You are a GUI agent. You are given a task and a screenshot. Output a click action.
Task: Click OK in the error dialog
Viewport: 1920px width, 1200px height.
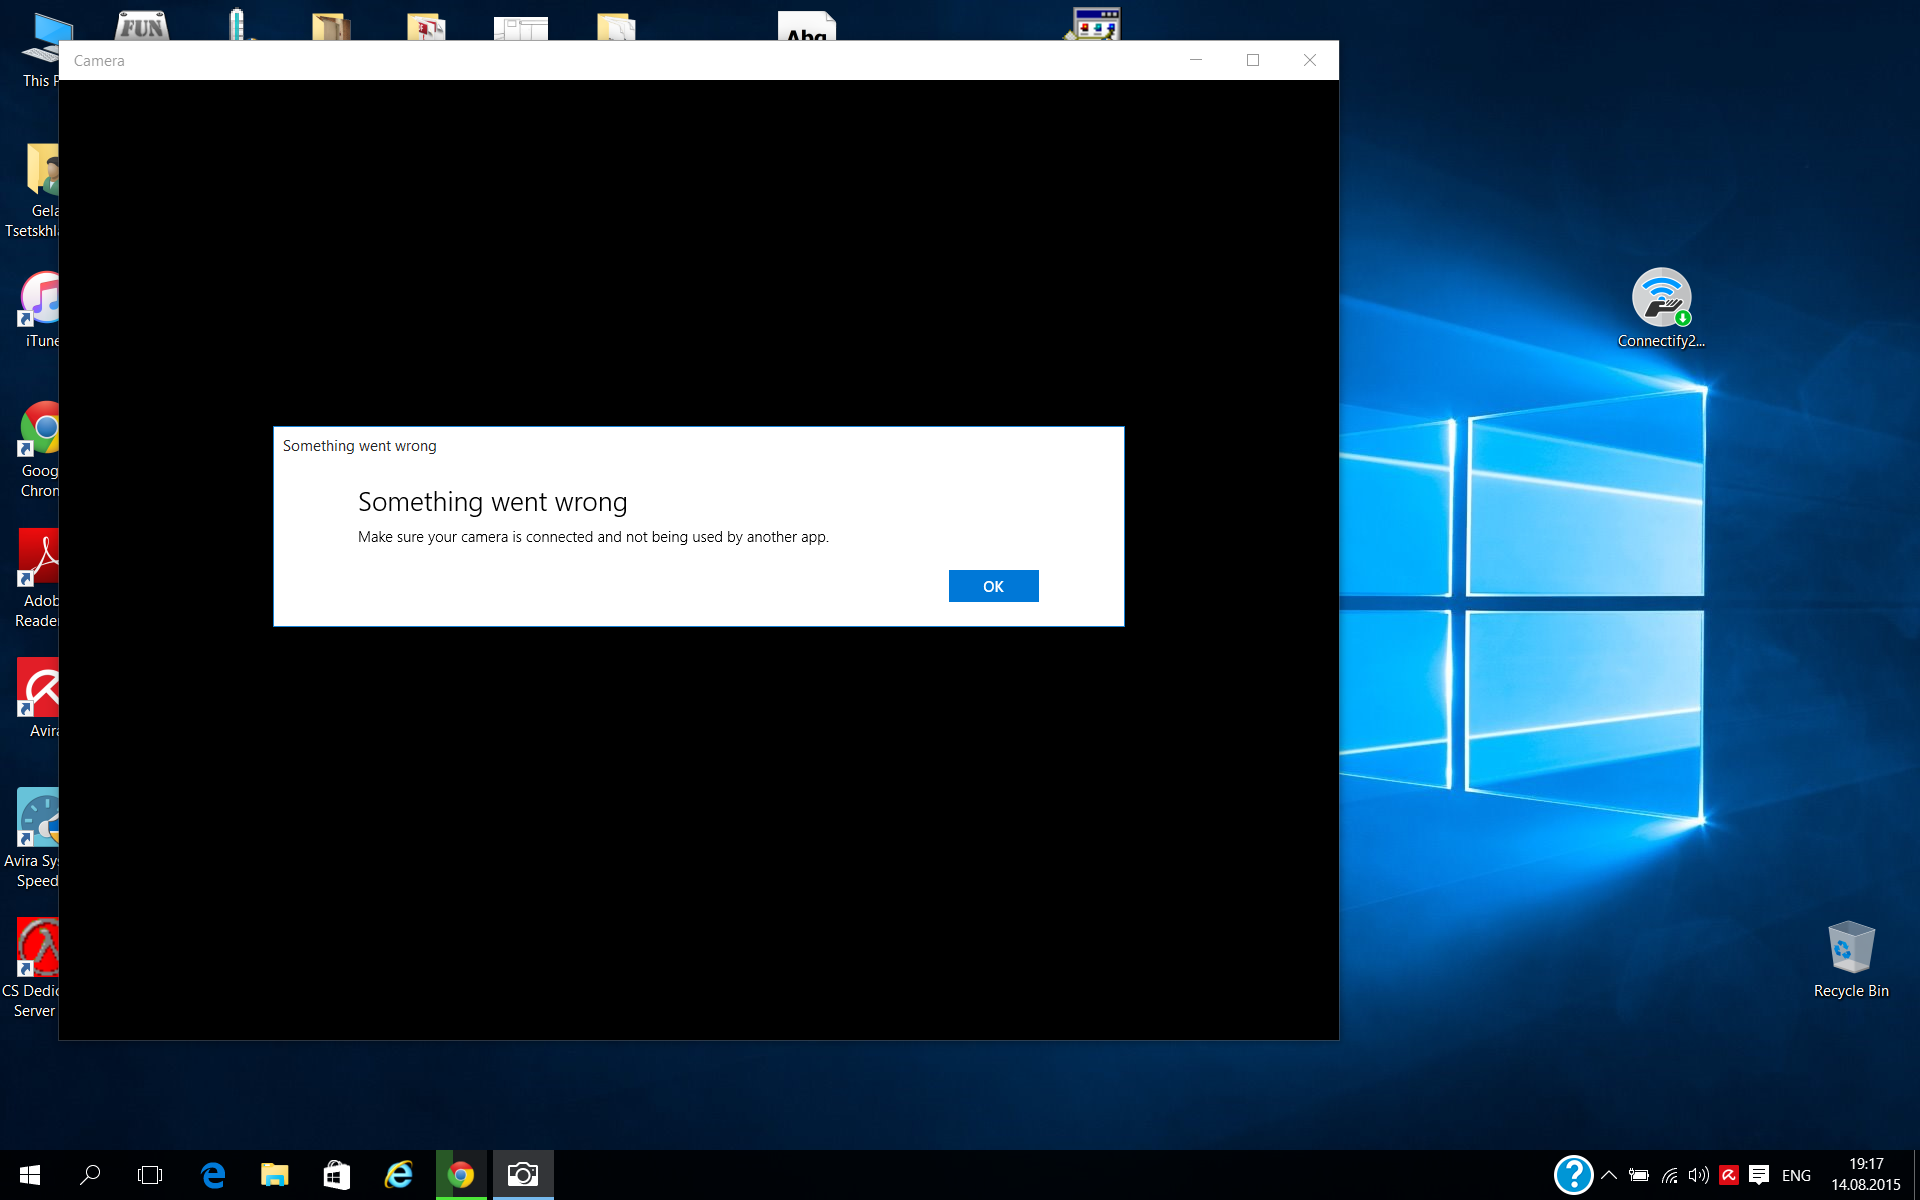click(993, 586)
